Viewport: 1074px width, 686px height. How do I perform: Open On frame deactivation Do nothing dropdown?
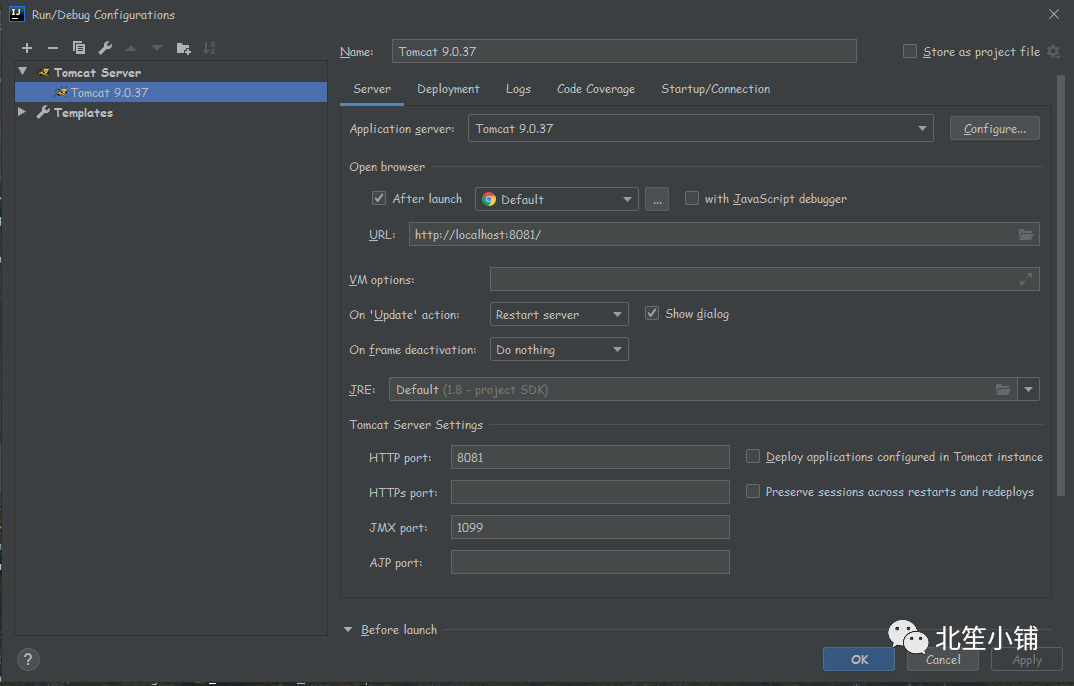coord(559,349)
